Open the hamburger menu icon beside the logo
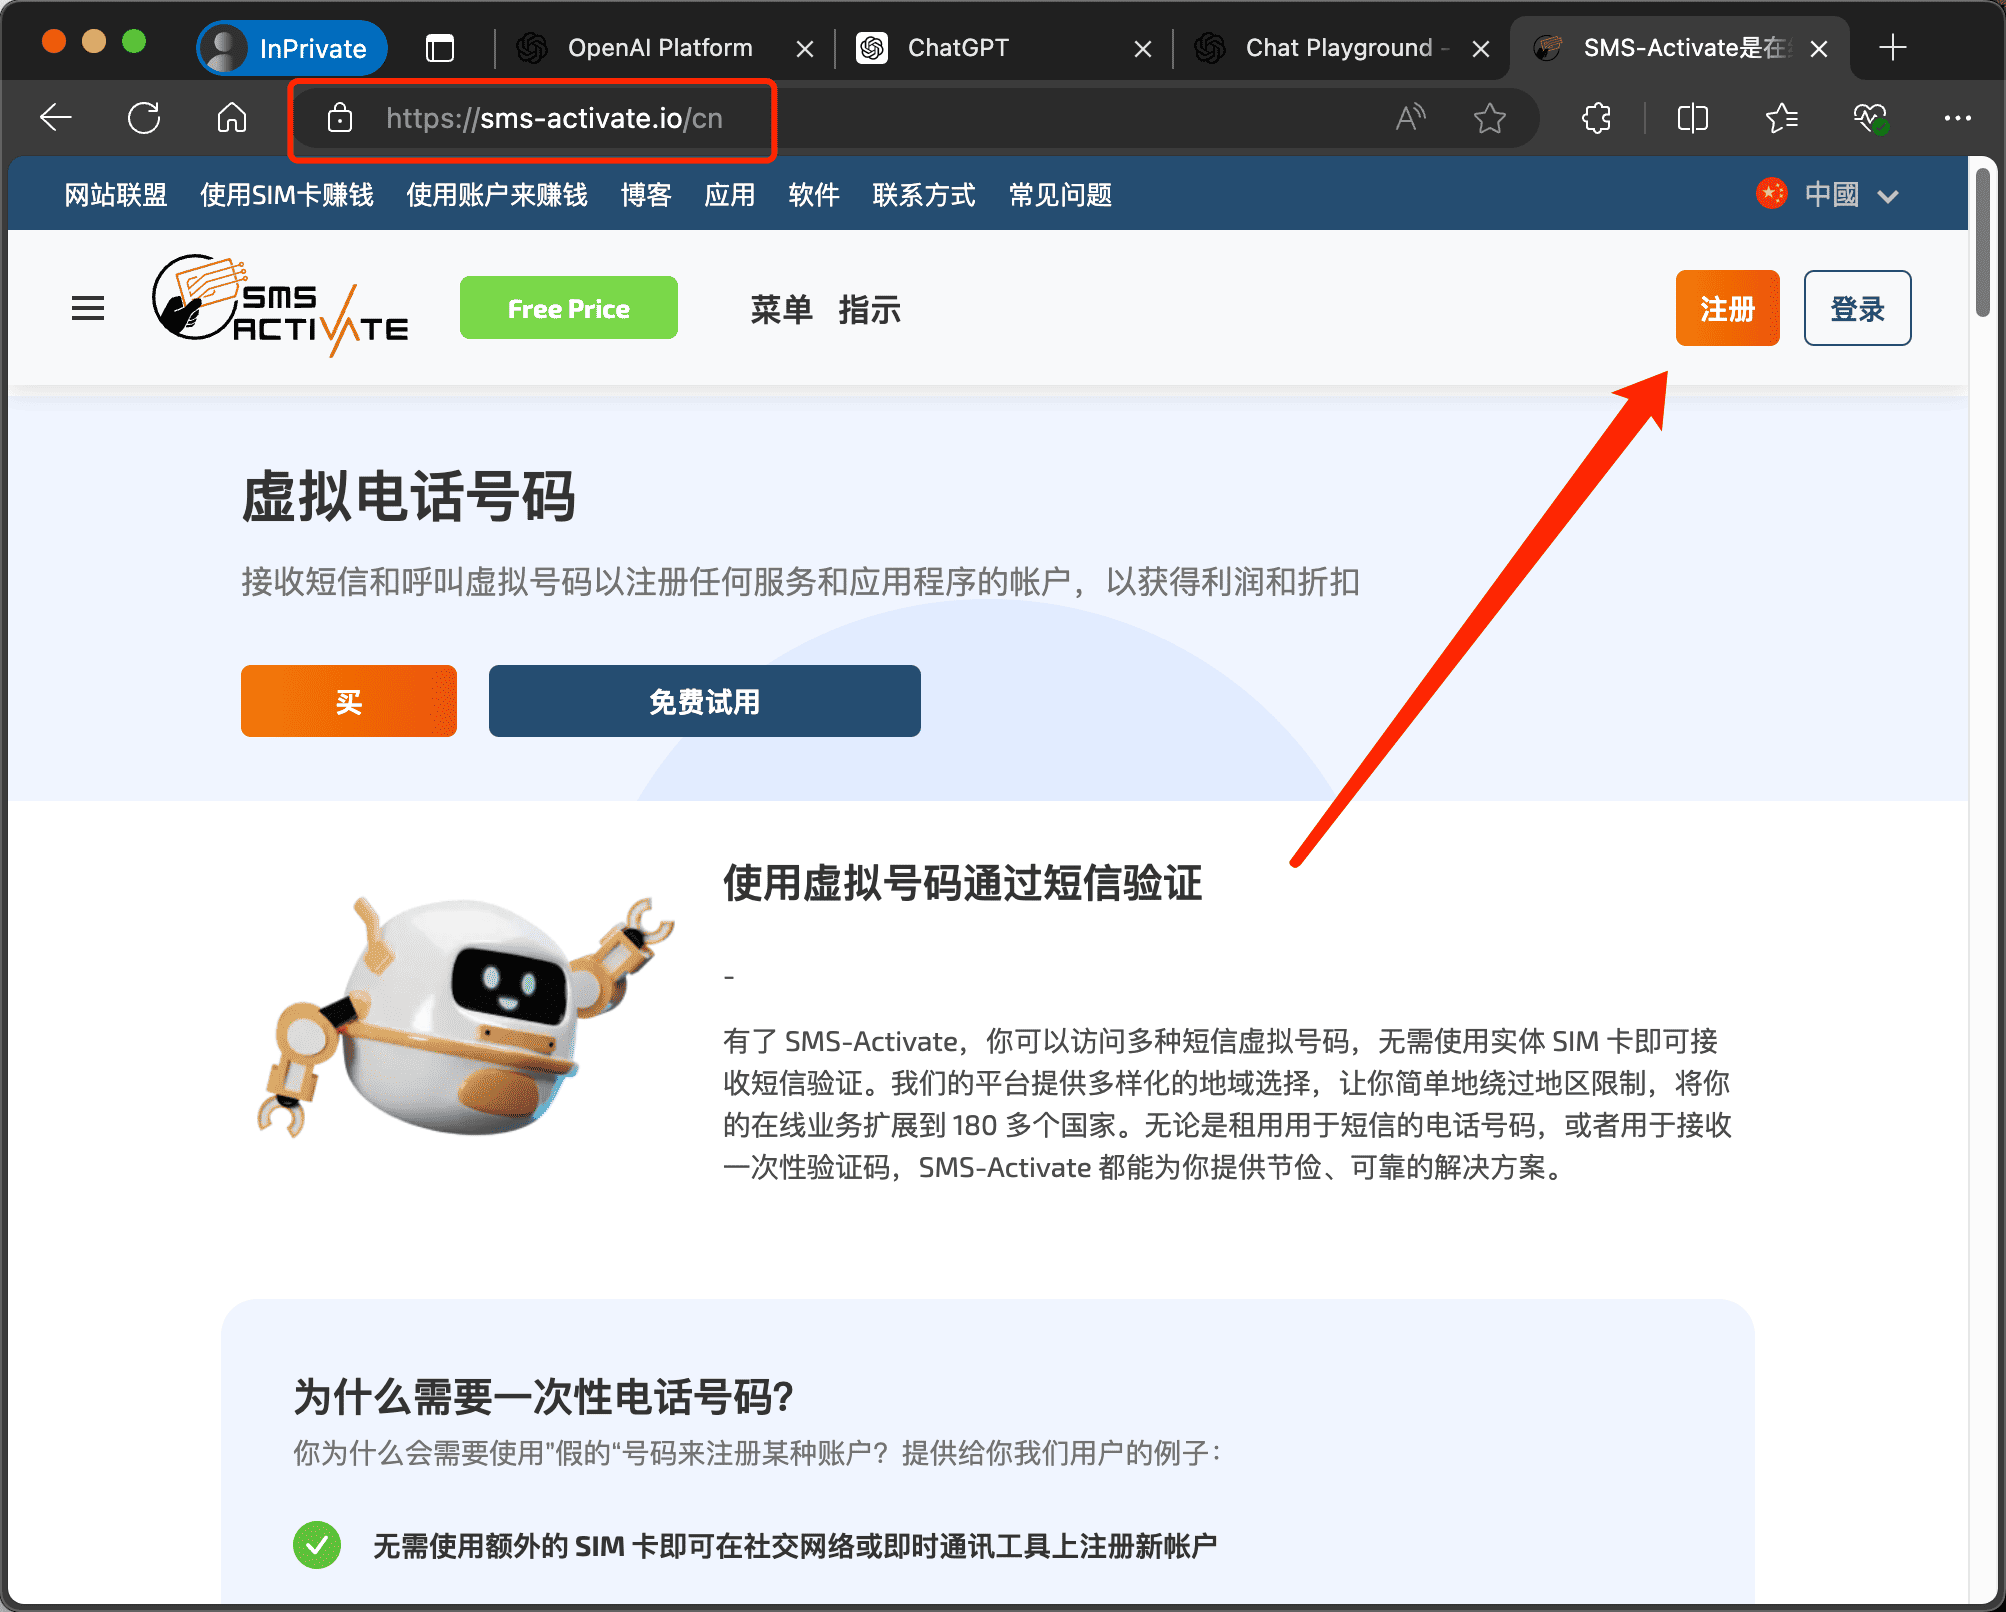Screen dimensions: 2006x1612 [88, 308]
